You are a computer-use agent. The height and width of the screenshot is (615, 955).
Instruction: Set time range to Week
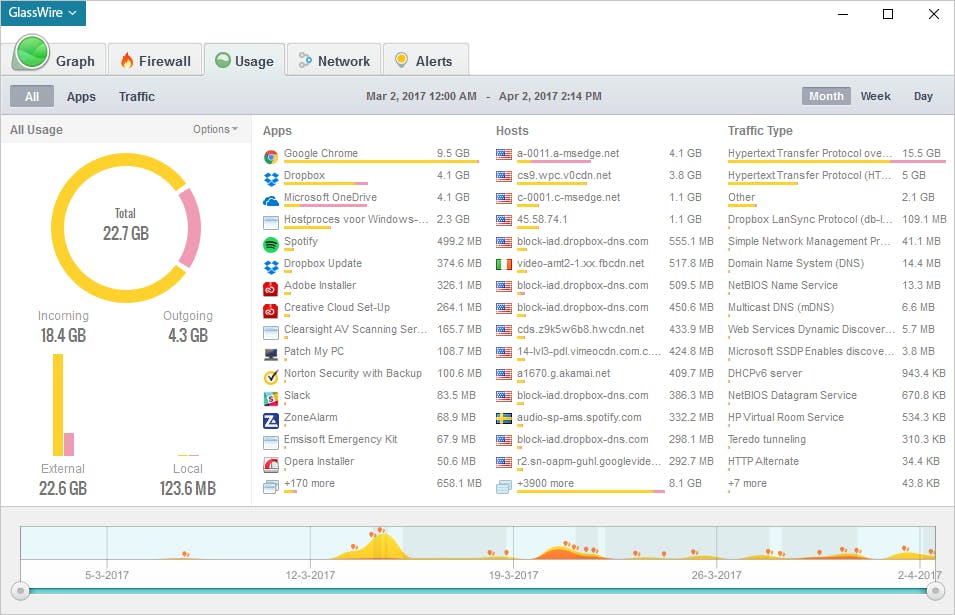point(875,96)
